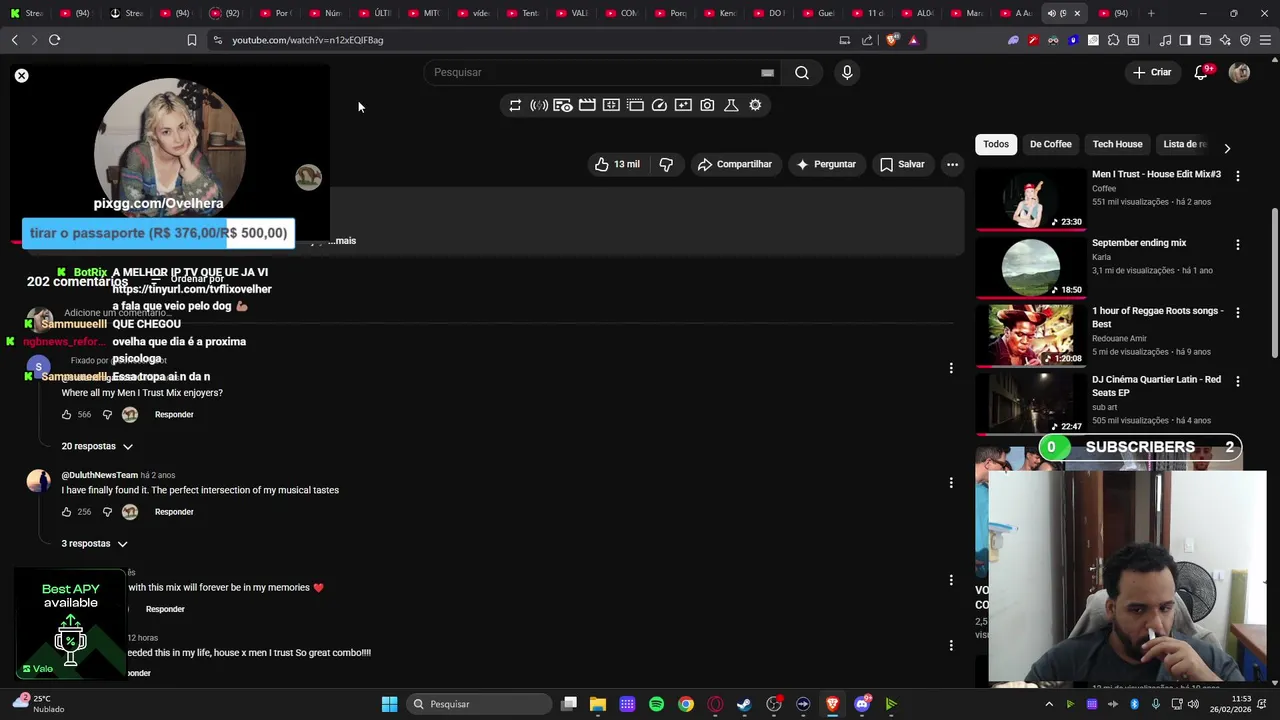Switch to the Stream browser tab with Kick icon

click(x=27, y=13)
